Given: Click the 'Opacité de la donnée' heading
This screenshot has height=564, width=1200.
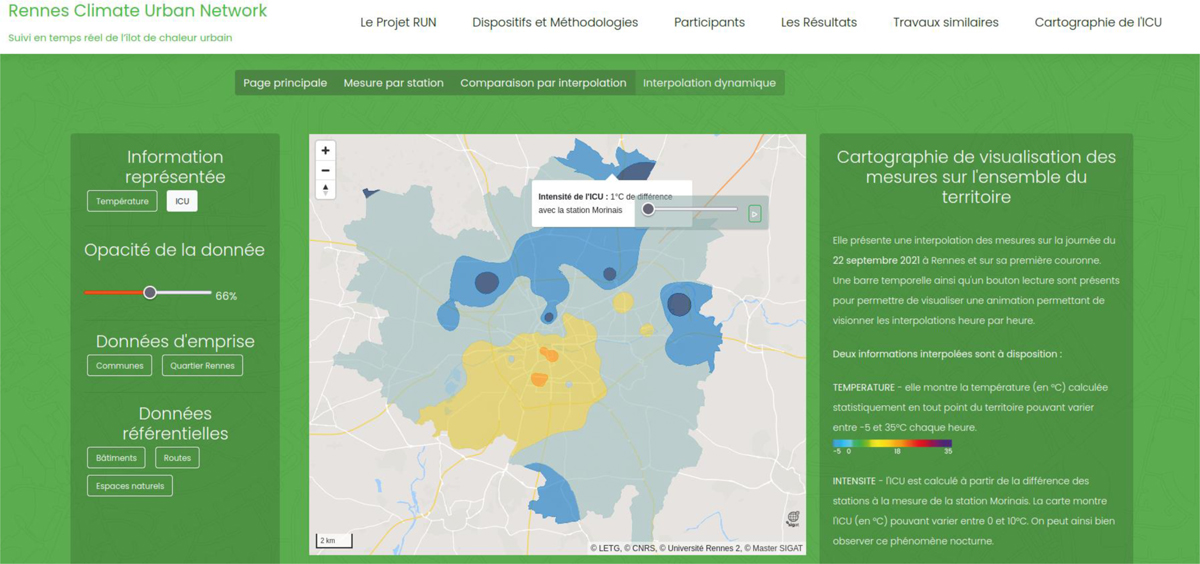Looking at the screenshot, I should pyautogui.click(x=175, y=250).
